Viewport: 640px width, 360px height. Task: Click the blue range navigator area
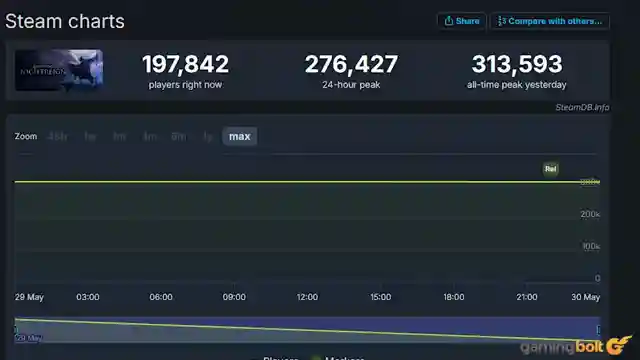point(307,329)
